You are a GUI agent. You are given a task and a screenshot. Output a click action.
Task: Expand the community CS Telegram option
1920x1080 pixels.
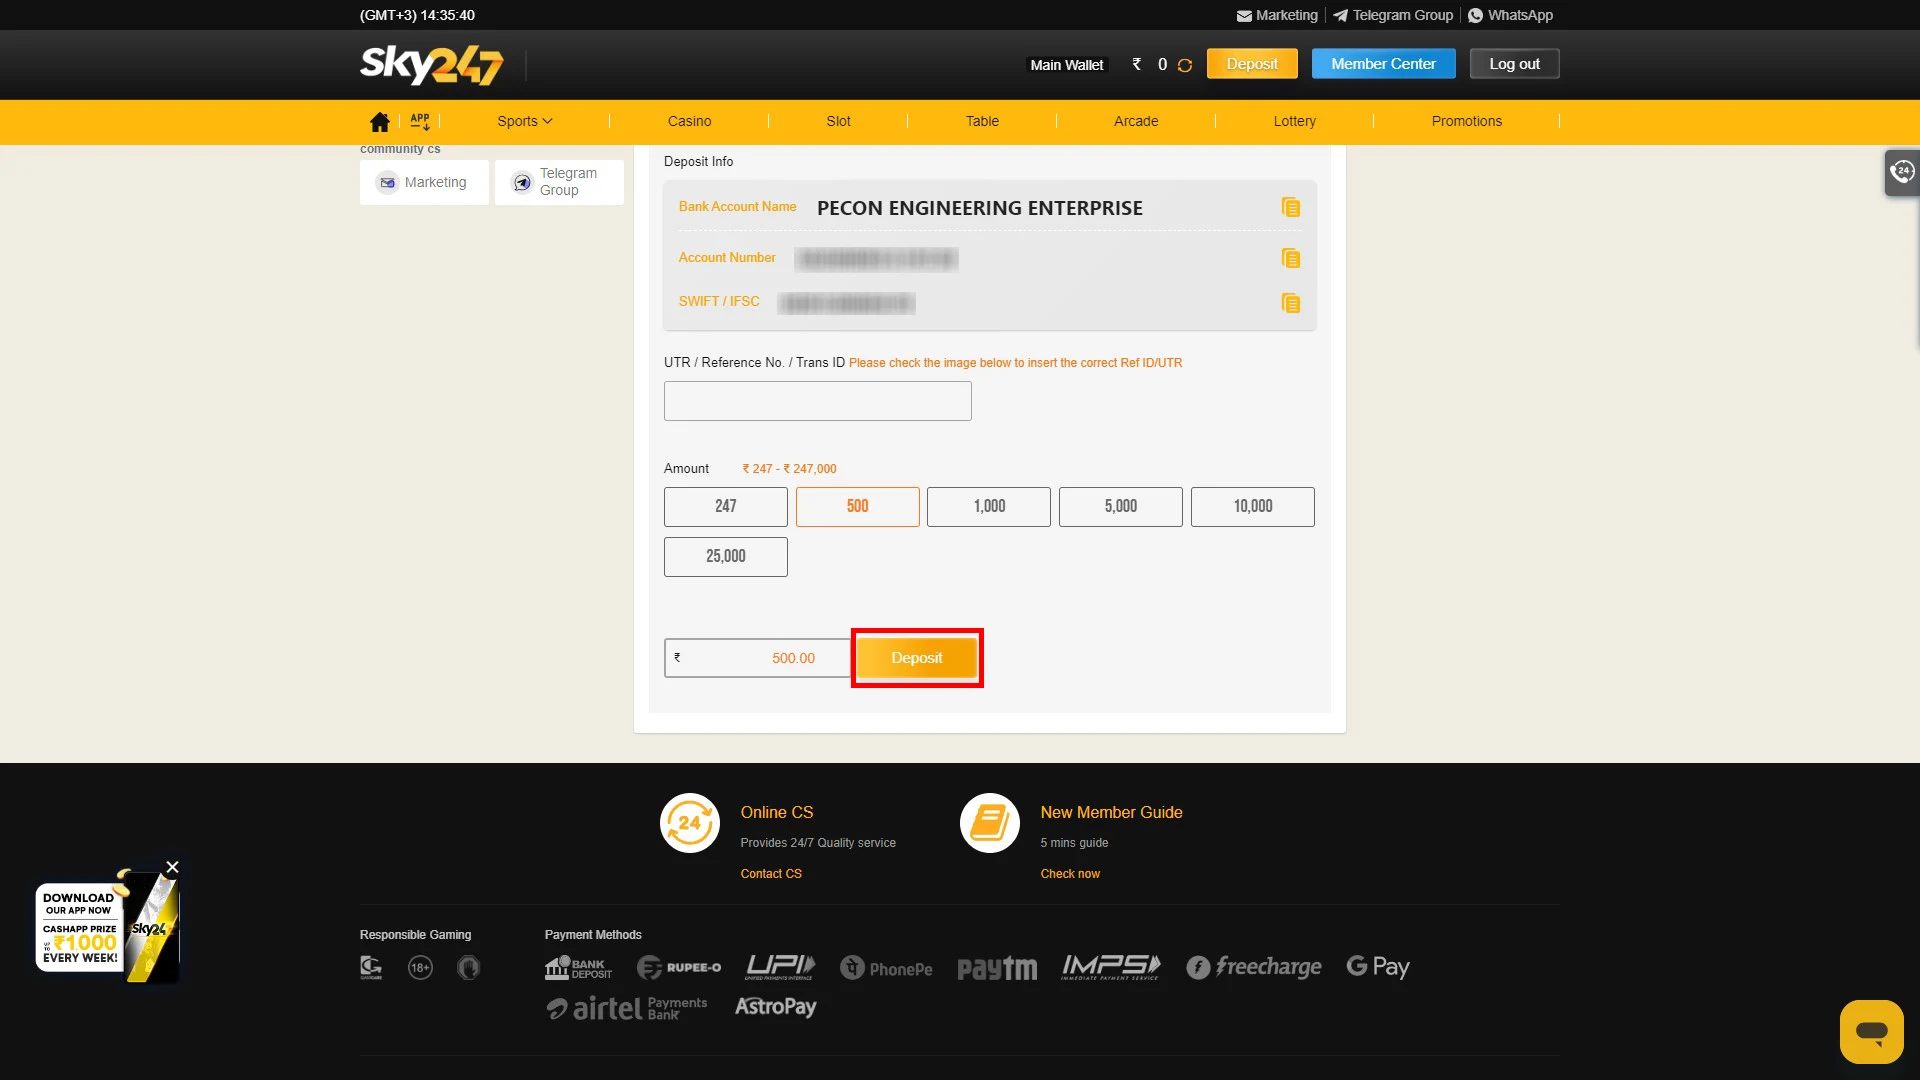(558, 182)
